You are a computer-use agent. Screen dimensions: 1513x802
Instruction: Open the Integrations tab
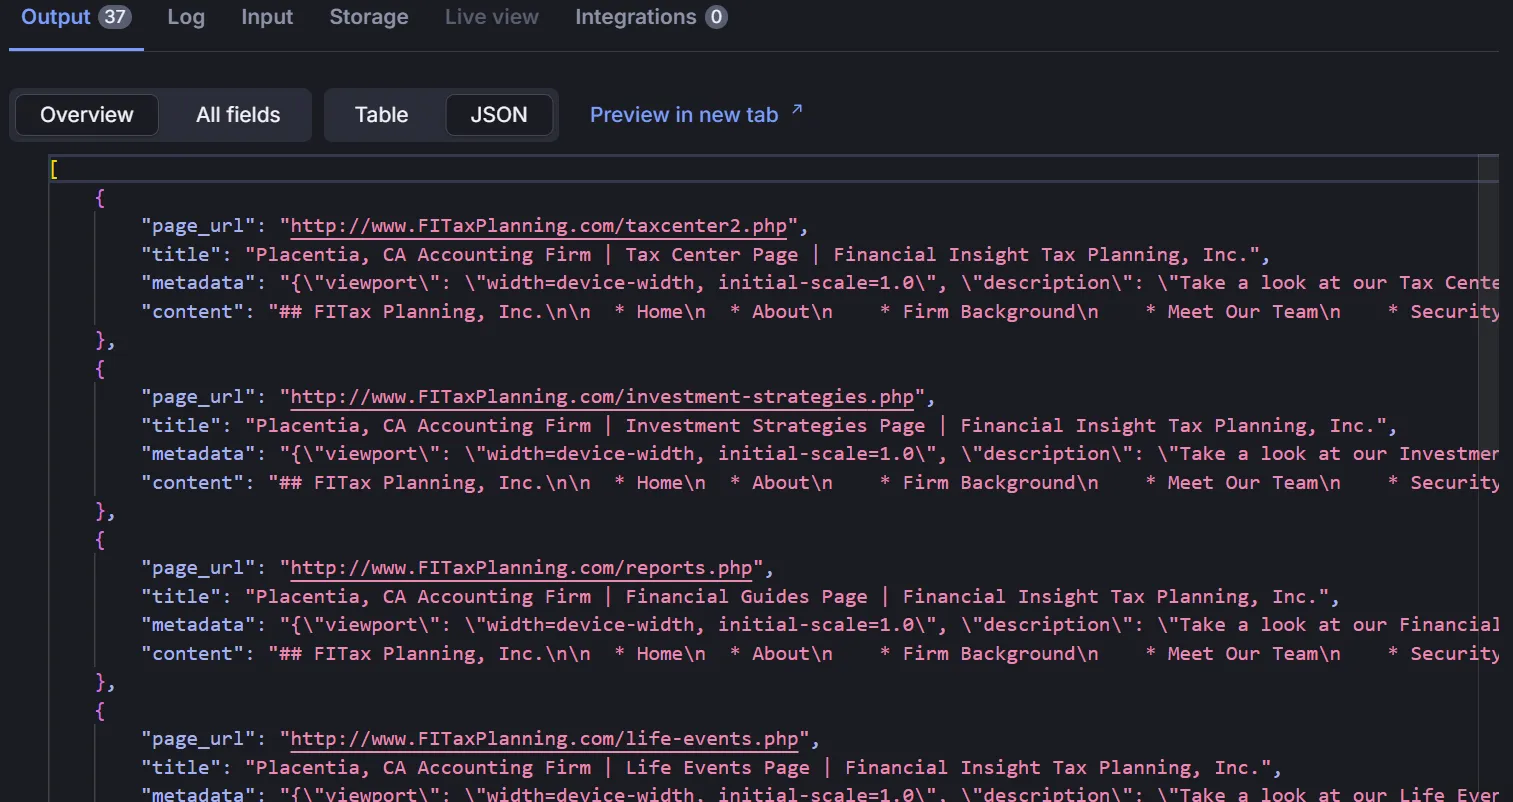pos(651,17)
